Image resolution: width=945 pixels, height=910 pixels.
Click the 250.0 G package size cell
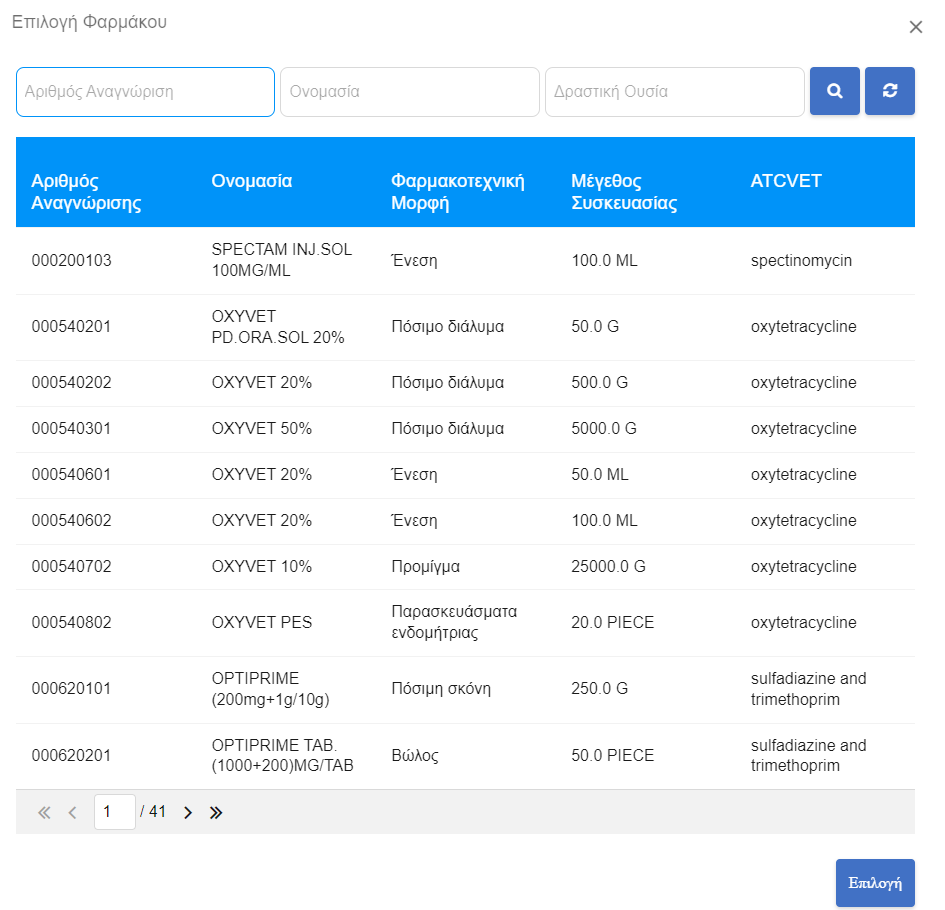click(599, 688)
